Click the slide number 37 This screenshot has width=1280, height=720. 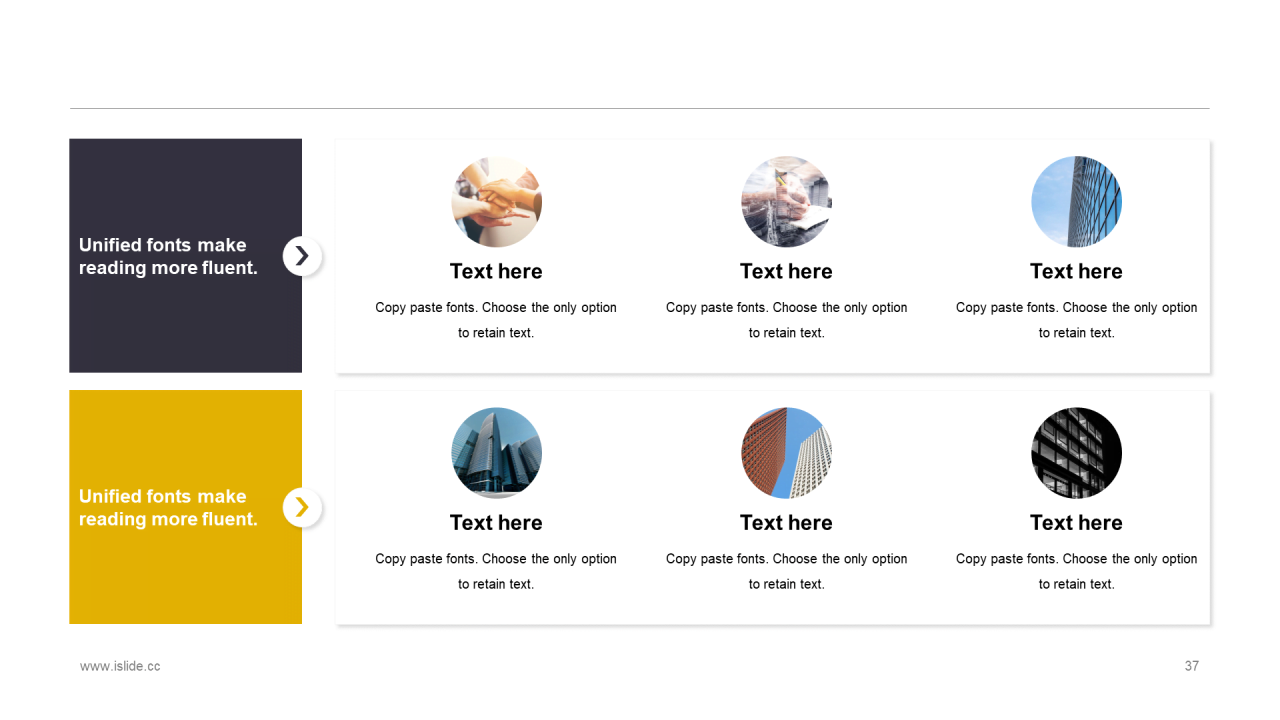(x=1191, y=666)
